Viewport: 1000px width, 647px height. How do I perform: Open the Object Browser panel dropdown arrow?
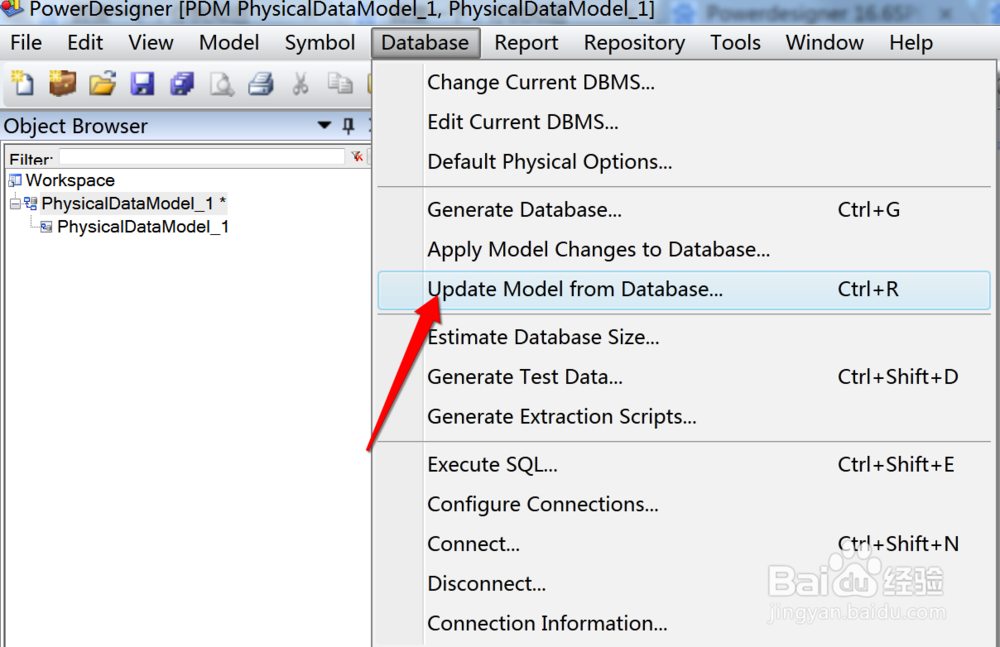324,125
